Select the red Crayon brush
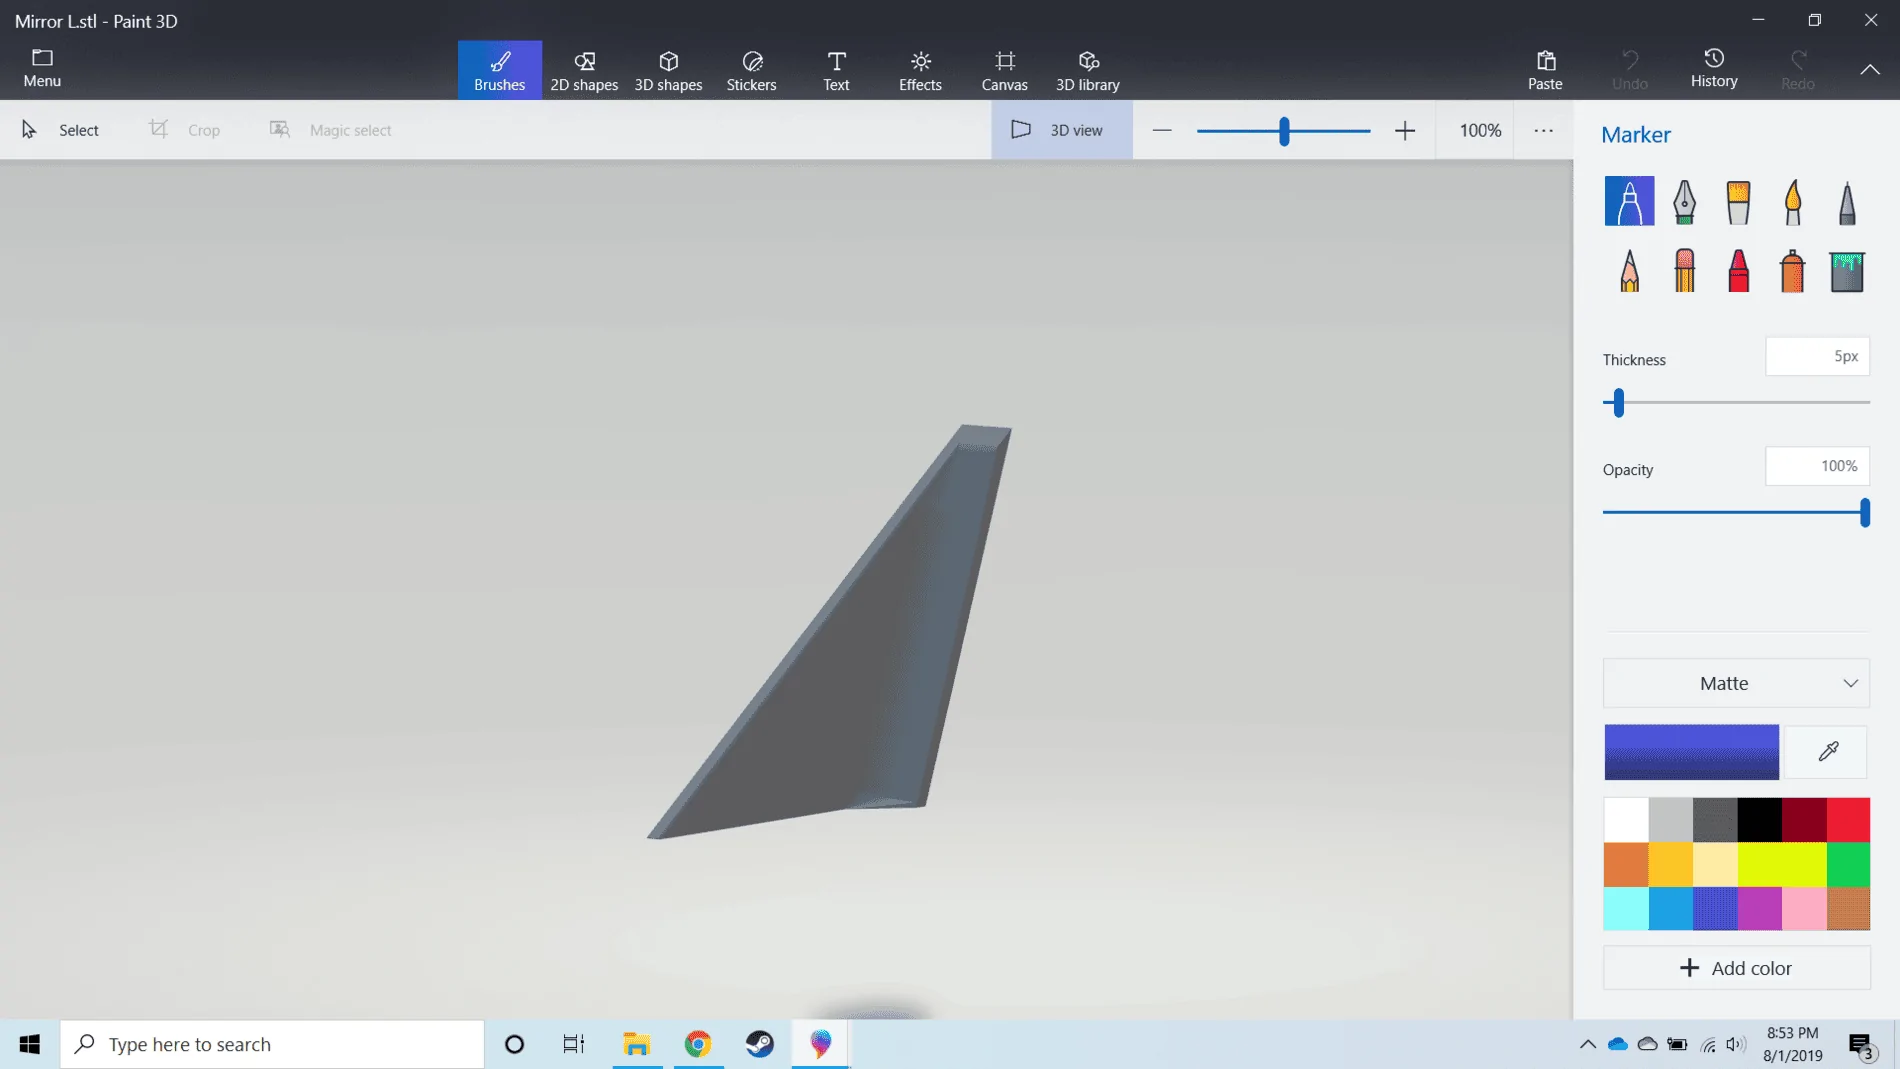1900x1069 pixels. (1738, 271)
